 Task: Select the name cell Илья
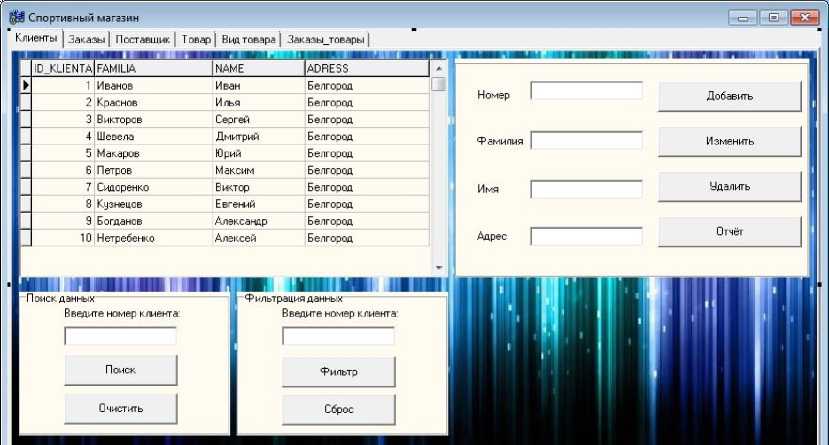[259, 103]
